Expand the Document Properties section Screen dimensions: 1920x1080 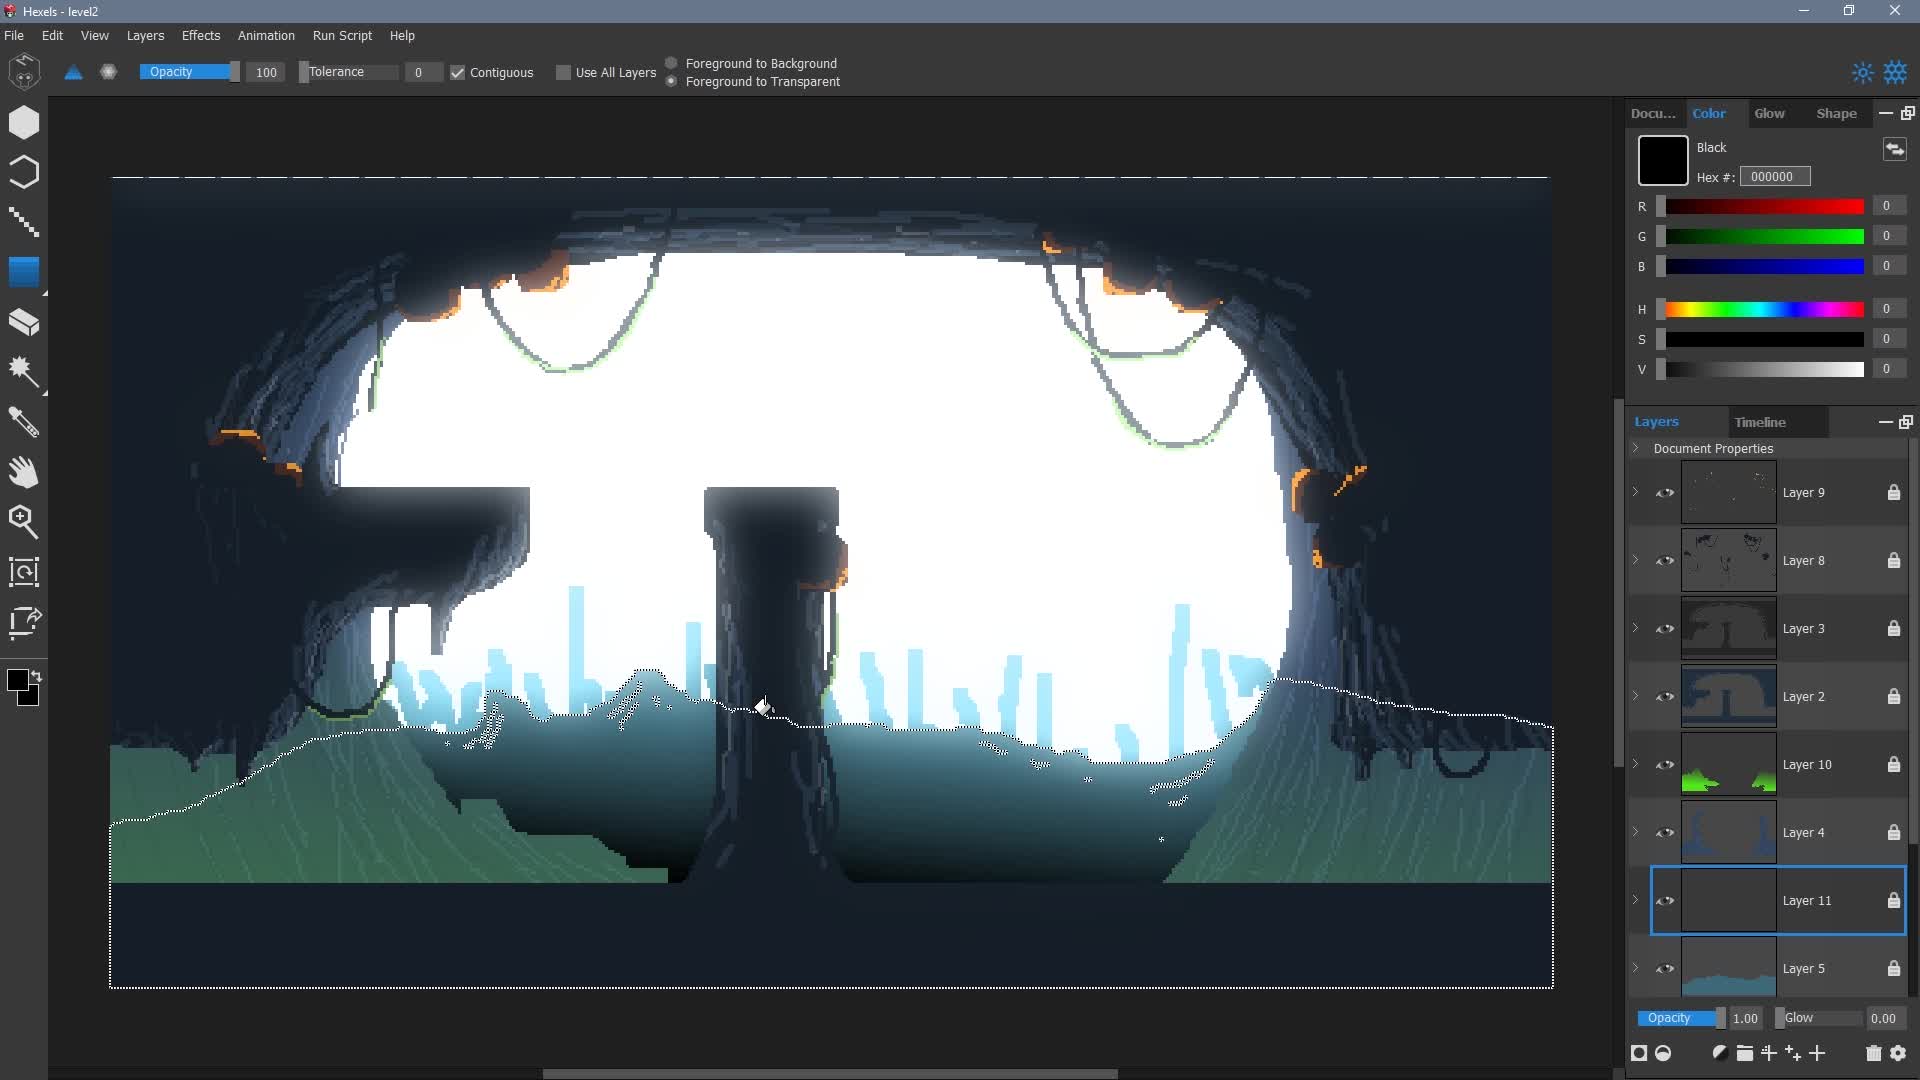(1637, 448)
